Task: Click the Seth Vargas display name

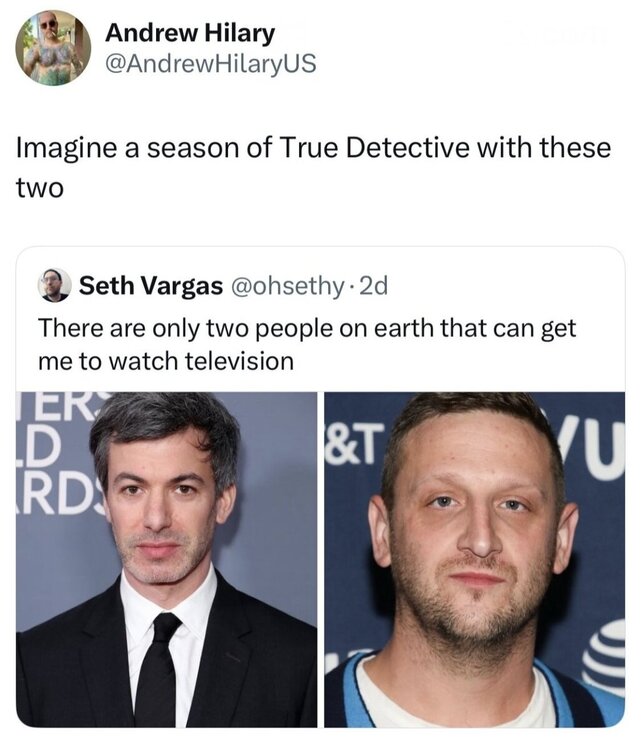Action: (x=151, y=286)
